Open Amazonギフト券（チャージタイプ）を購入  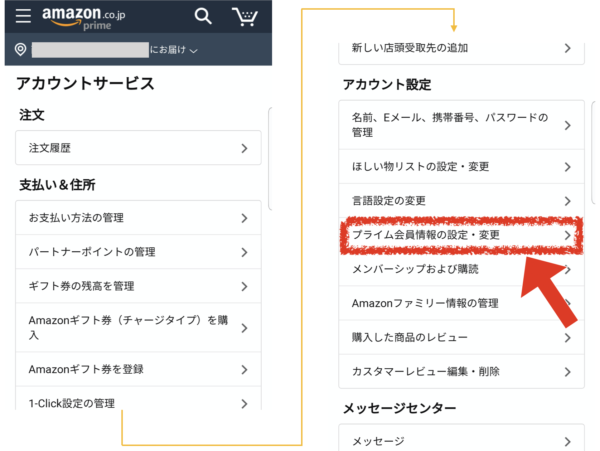[x=138, y=327]
